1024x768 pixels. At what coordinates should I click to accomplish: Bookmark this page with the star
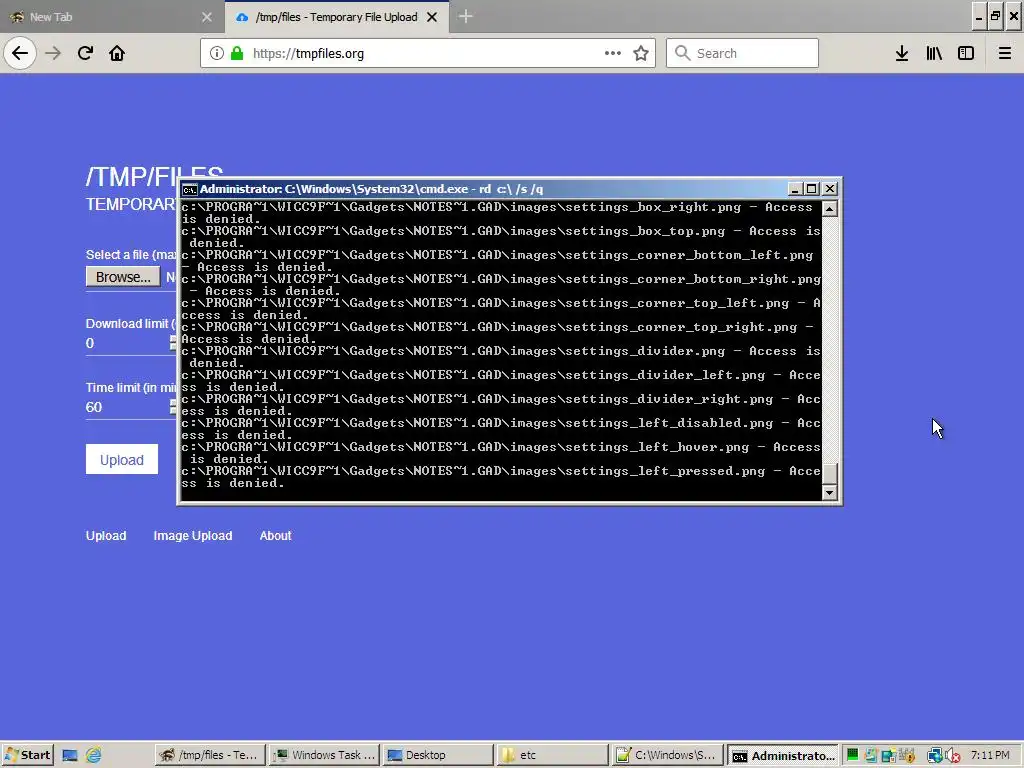pos(641,53)
